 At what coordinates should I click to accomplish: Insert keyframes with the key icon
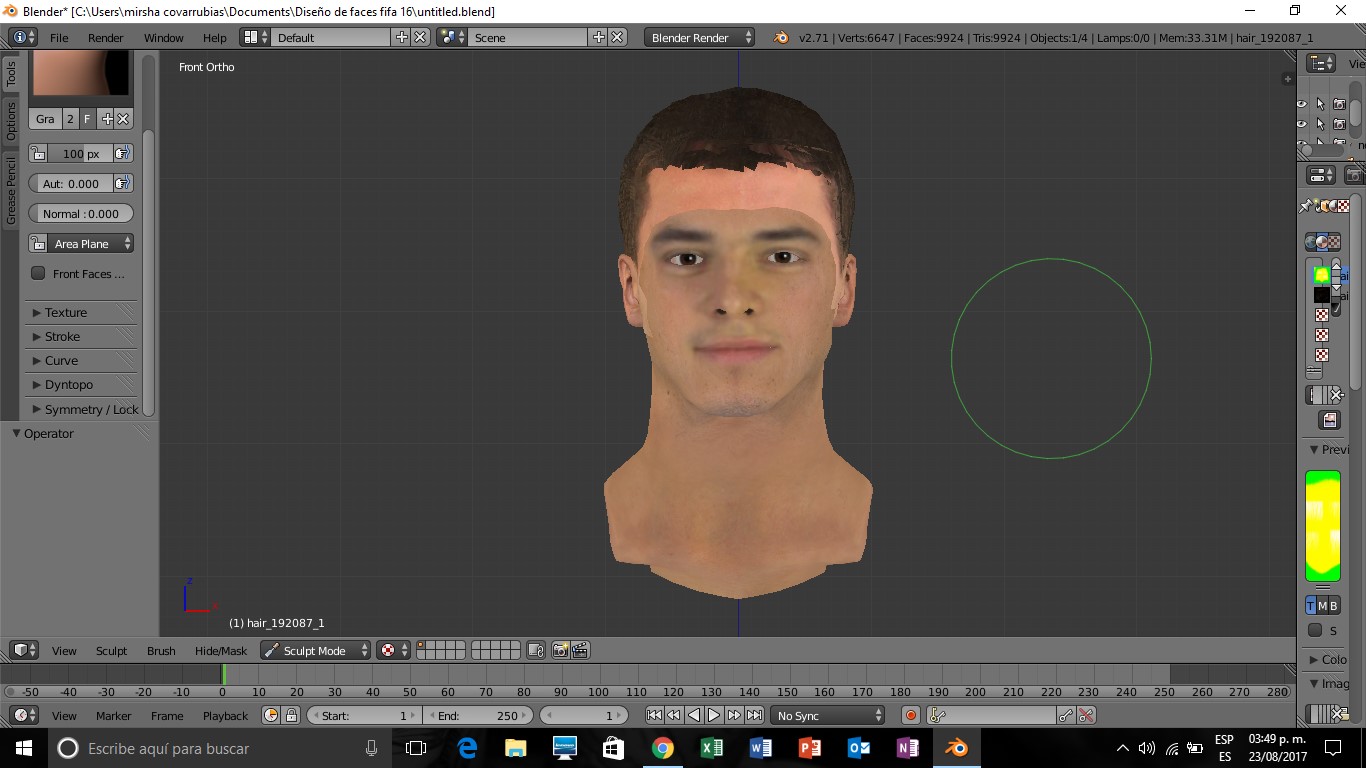[x=1066, y=715]
